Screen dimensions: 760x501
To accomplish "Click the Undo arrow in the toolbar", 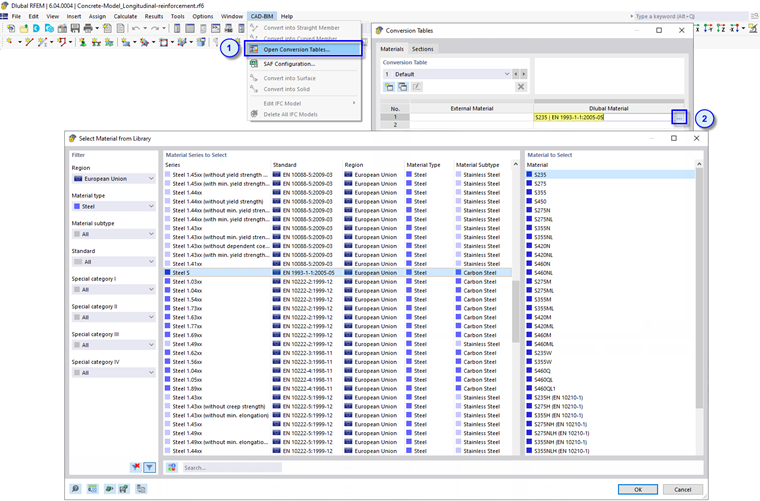I will pyautogui.click(x=136, y=29).
